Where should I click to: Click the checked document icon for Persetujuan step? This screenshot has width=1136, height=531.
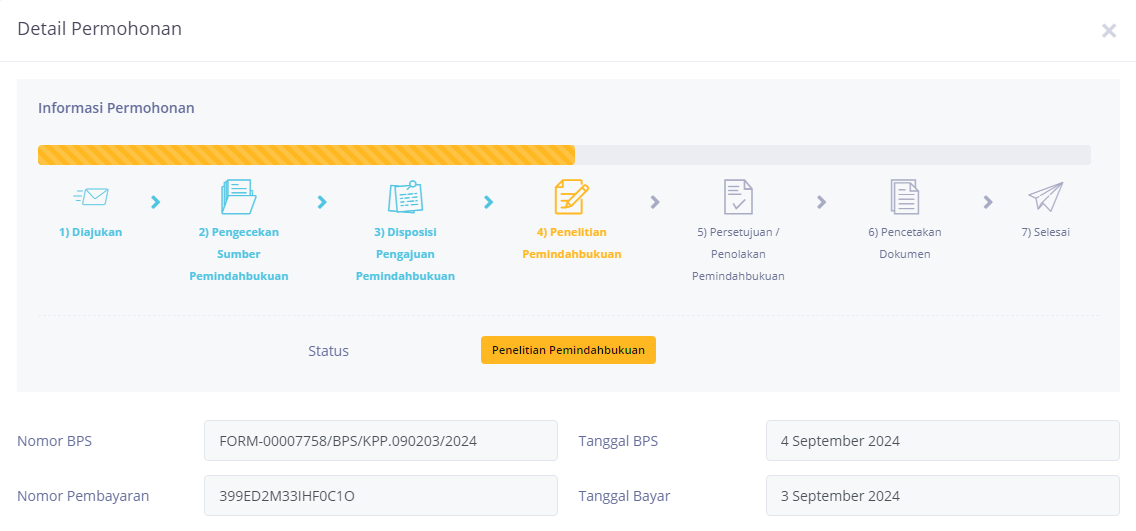pos(738,196)
